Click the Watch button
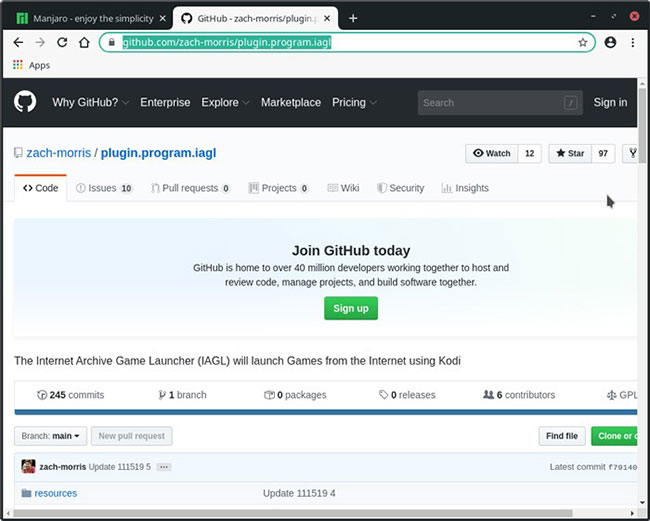This screenshot has width=650, height=521. pyautogui.click(x=492, y=153)
